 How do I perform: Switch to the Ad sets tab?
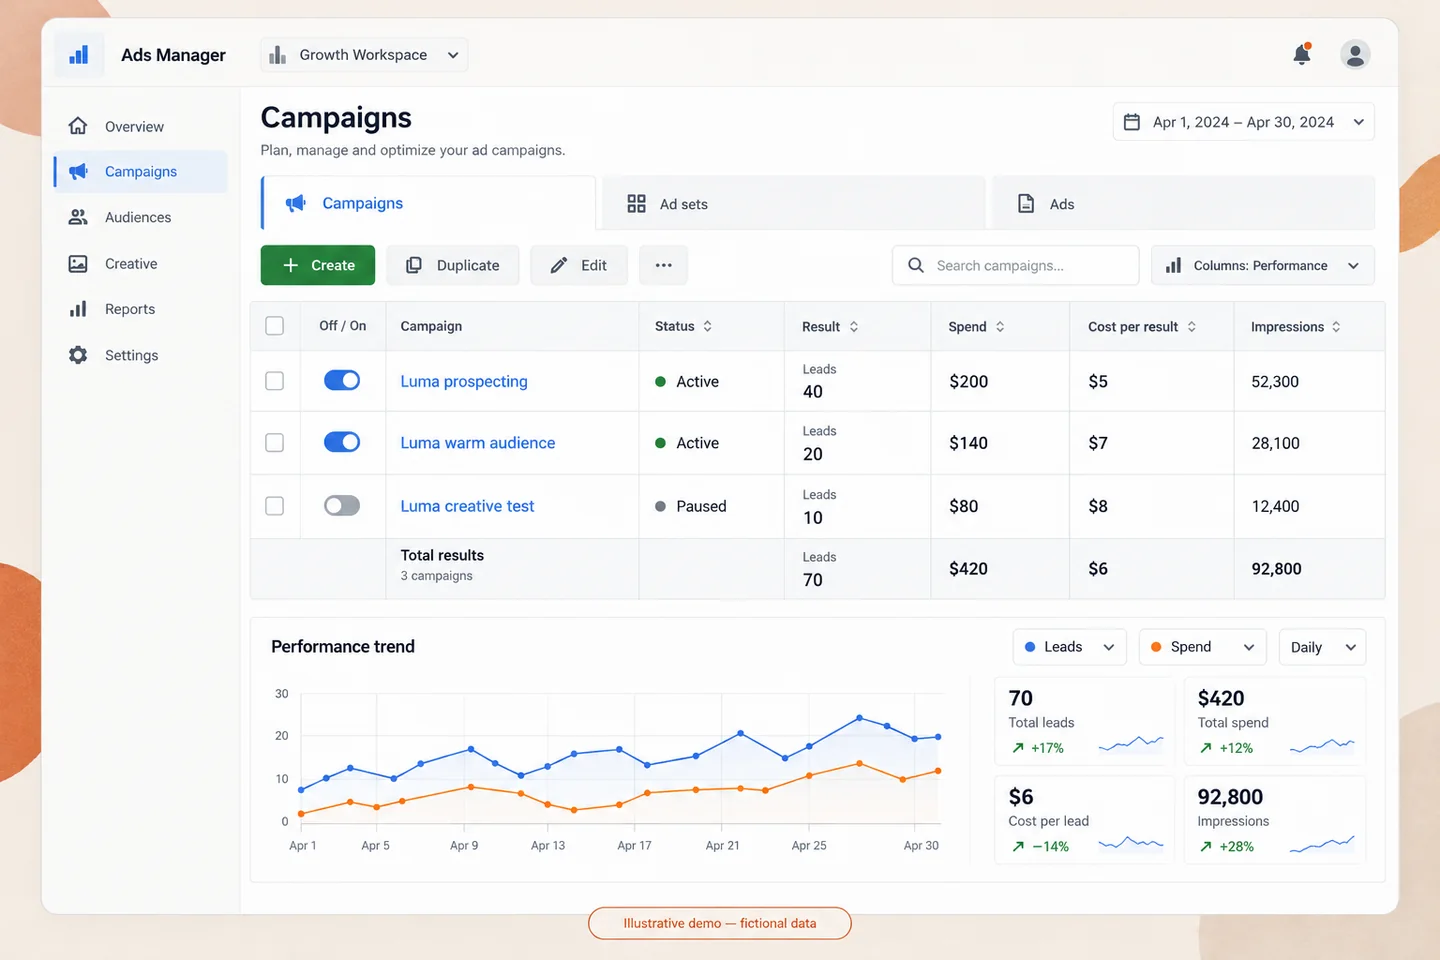click(794, 204)
